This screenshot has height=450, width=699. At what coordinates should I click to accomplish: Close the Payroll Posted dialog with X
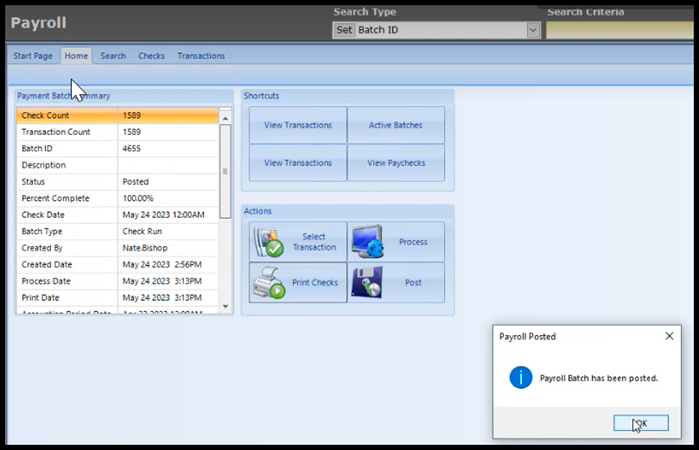tap(669, 337)
